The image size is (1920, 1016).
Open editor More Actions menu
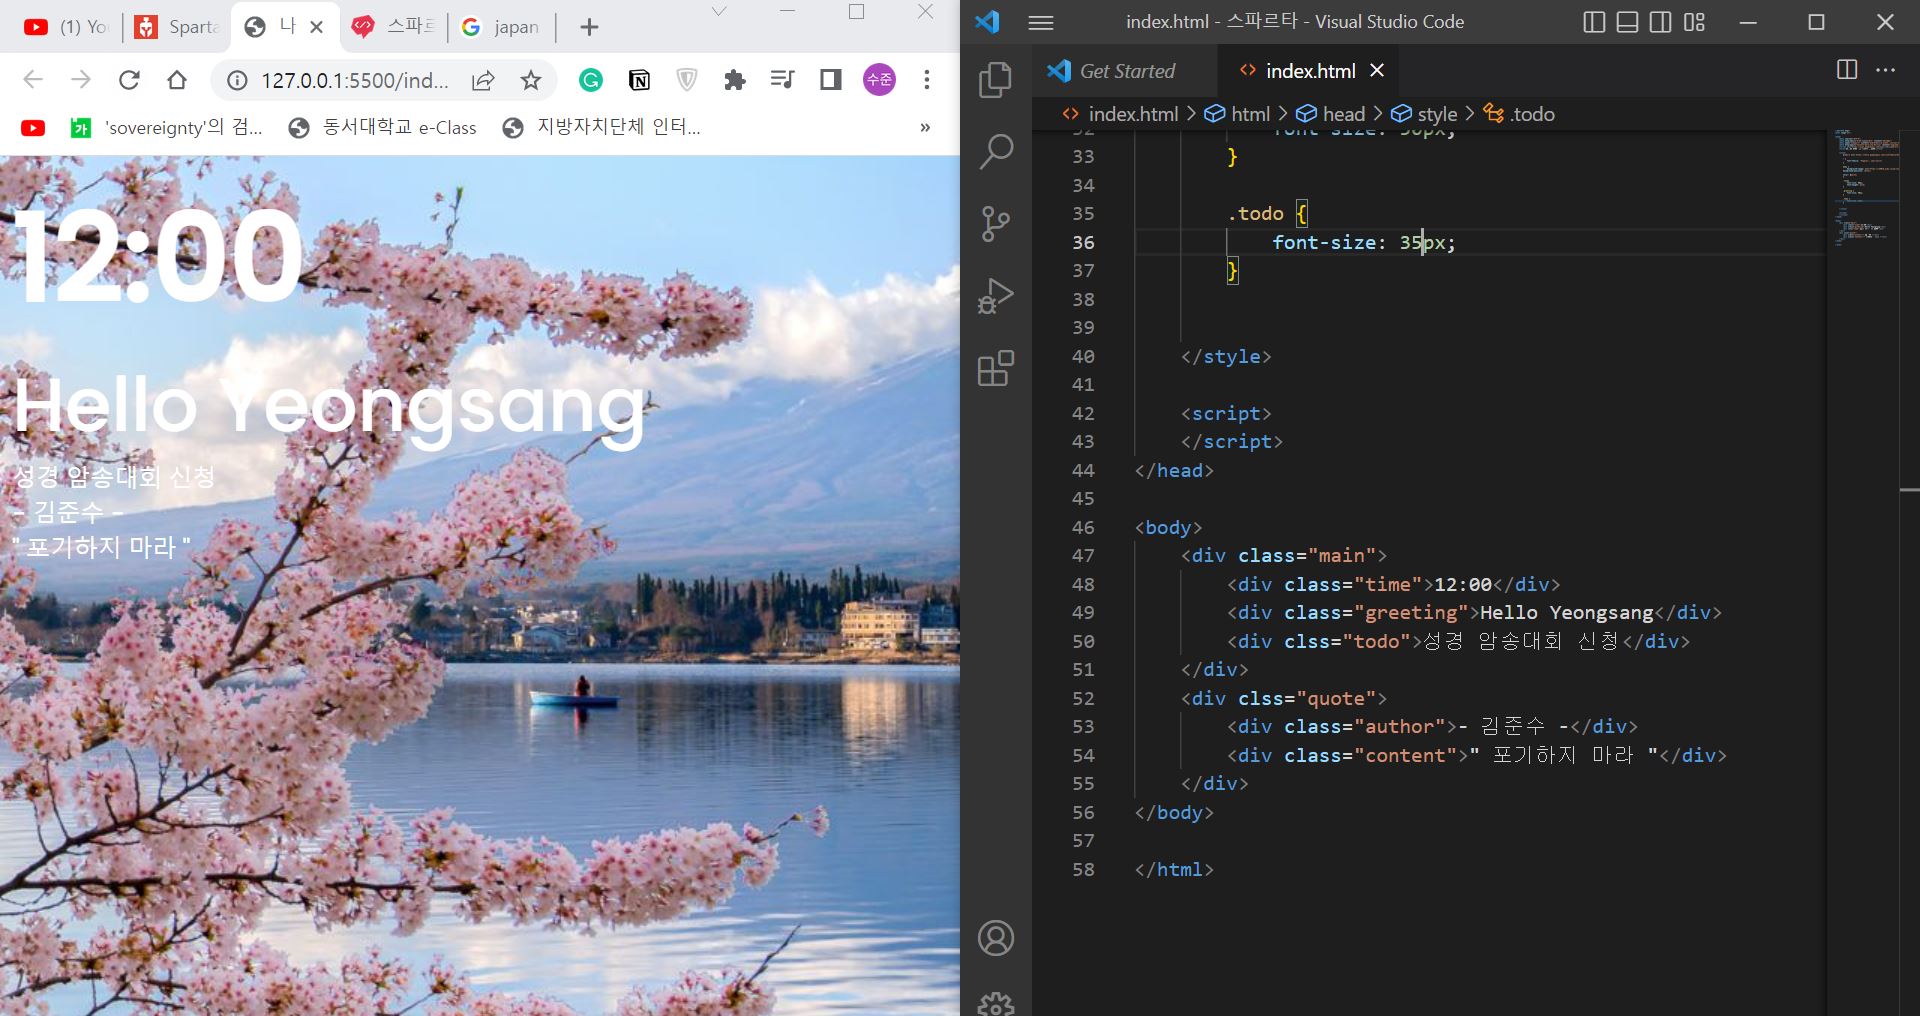(x=1886, y=70)
